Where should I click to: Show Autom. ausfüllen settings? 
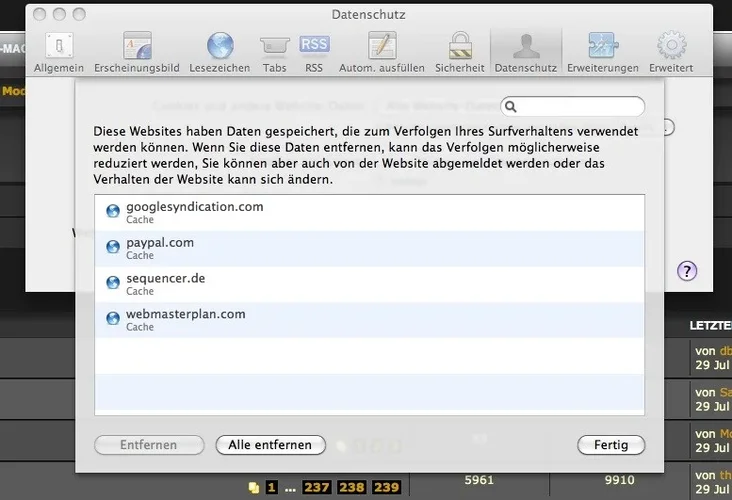point(382,52)
